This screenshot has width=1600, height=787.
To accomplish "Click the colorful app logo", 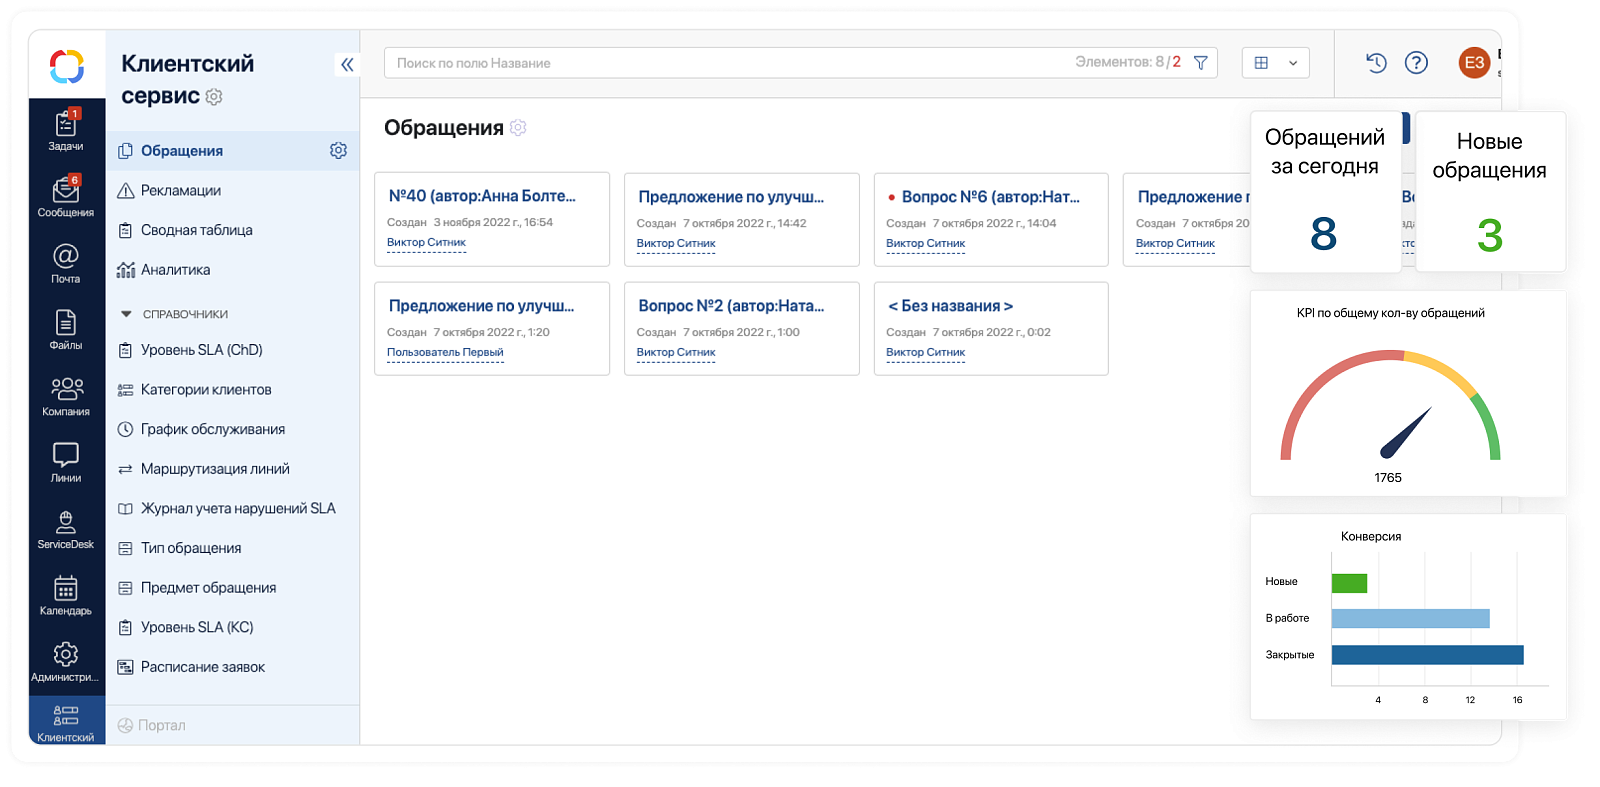I will (x=67, y=67).
